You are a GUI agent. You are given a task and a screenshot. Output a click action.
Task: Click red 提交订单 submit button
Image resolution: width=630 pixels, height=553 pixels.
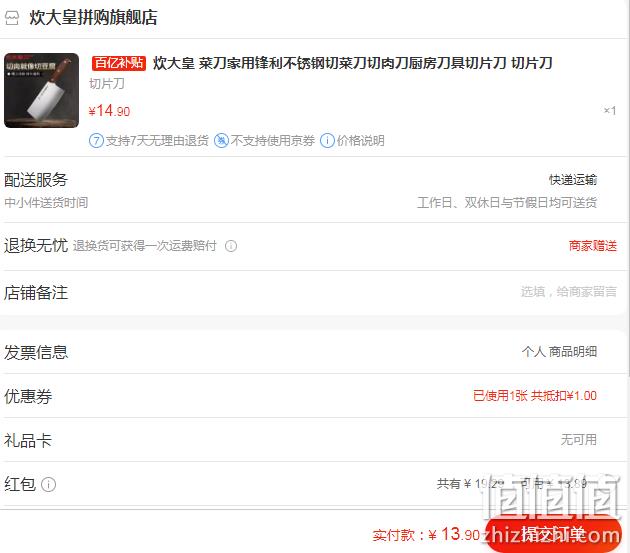(x=553, y=534)
